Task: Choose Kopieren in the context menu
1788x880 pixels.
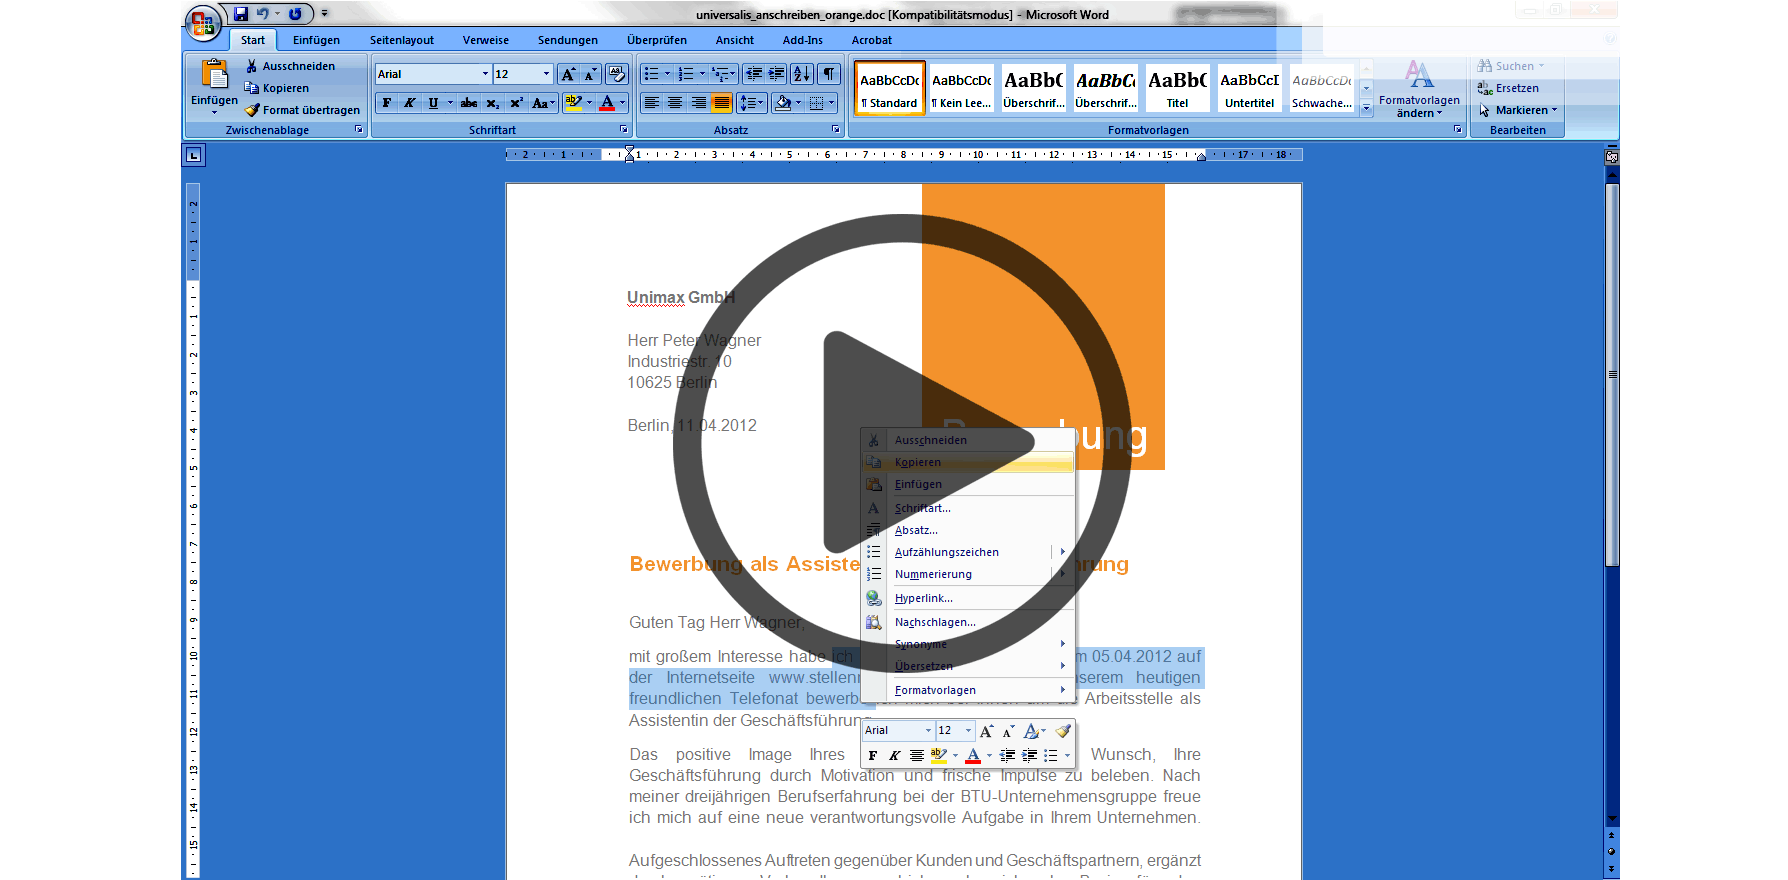Action: [x=918, y=462]
